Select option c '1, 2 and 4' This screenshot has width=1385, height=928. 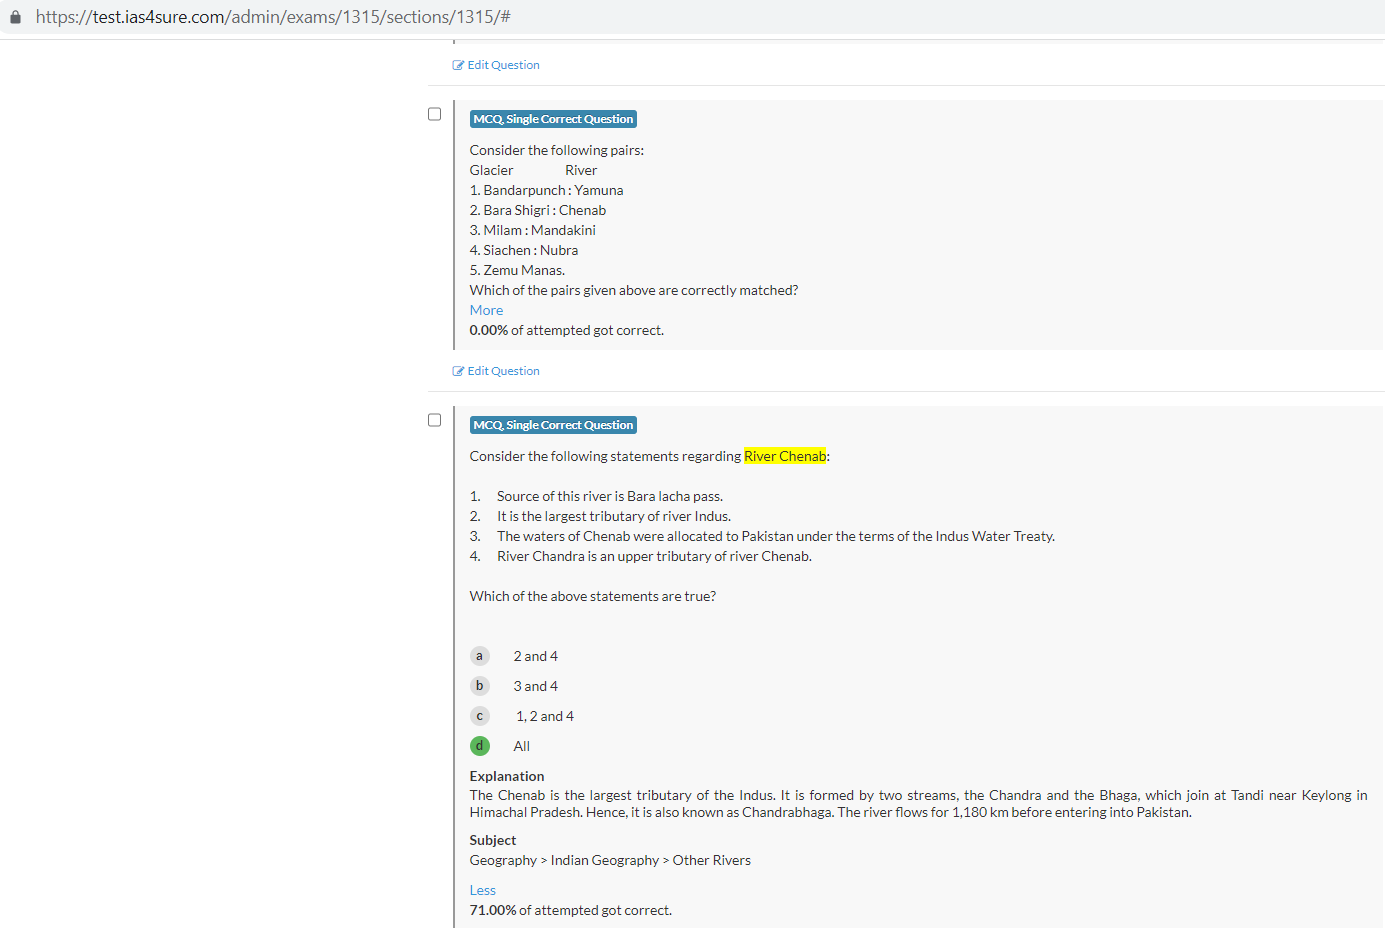point(480,716)
